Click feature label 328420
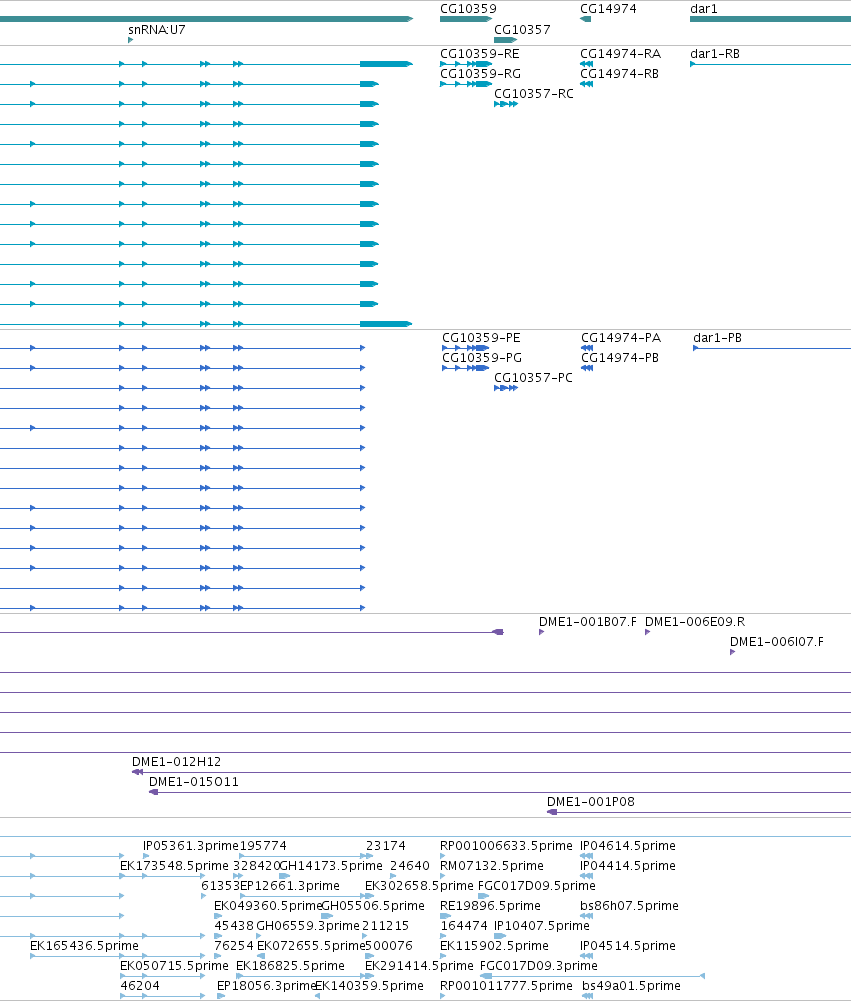The image size is (851, 1001). click(257, 866)
